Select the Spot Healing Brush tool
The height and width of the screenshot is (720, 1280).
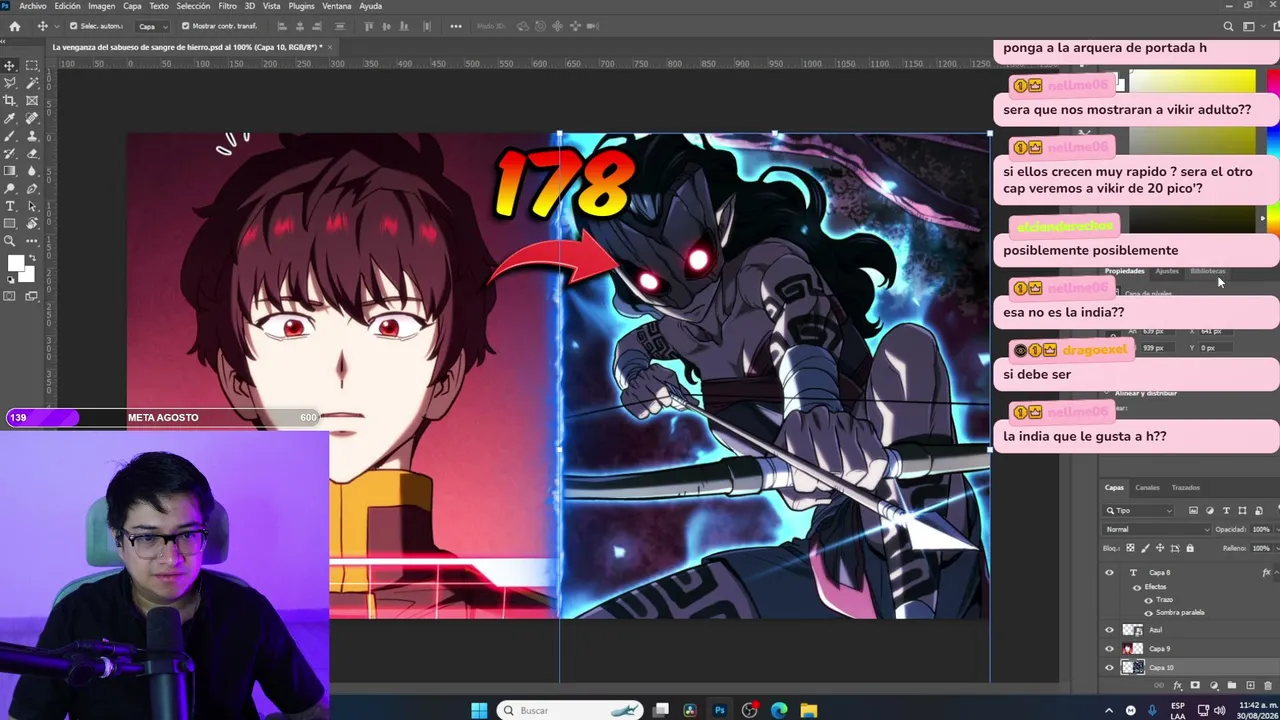click(x=32, y=118)
